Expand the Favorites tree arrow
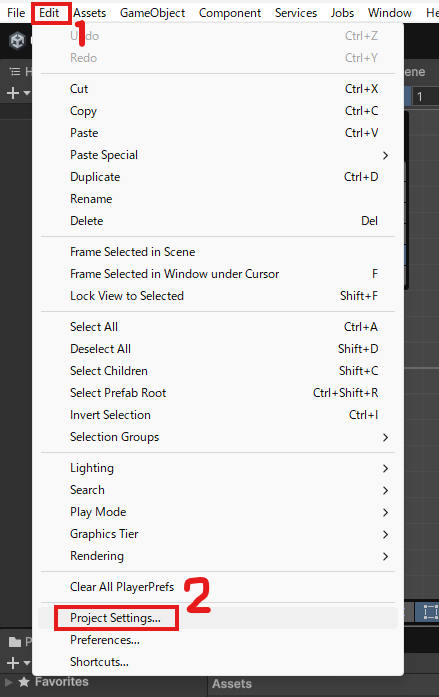The width and height of the screenshot is (439, 697). tap(8, 681)
